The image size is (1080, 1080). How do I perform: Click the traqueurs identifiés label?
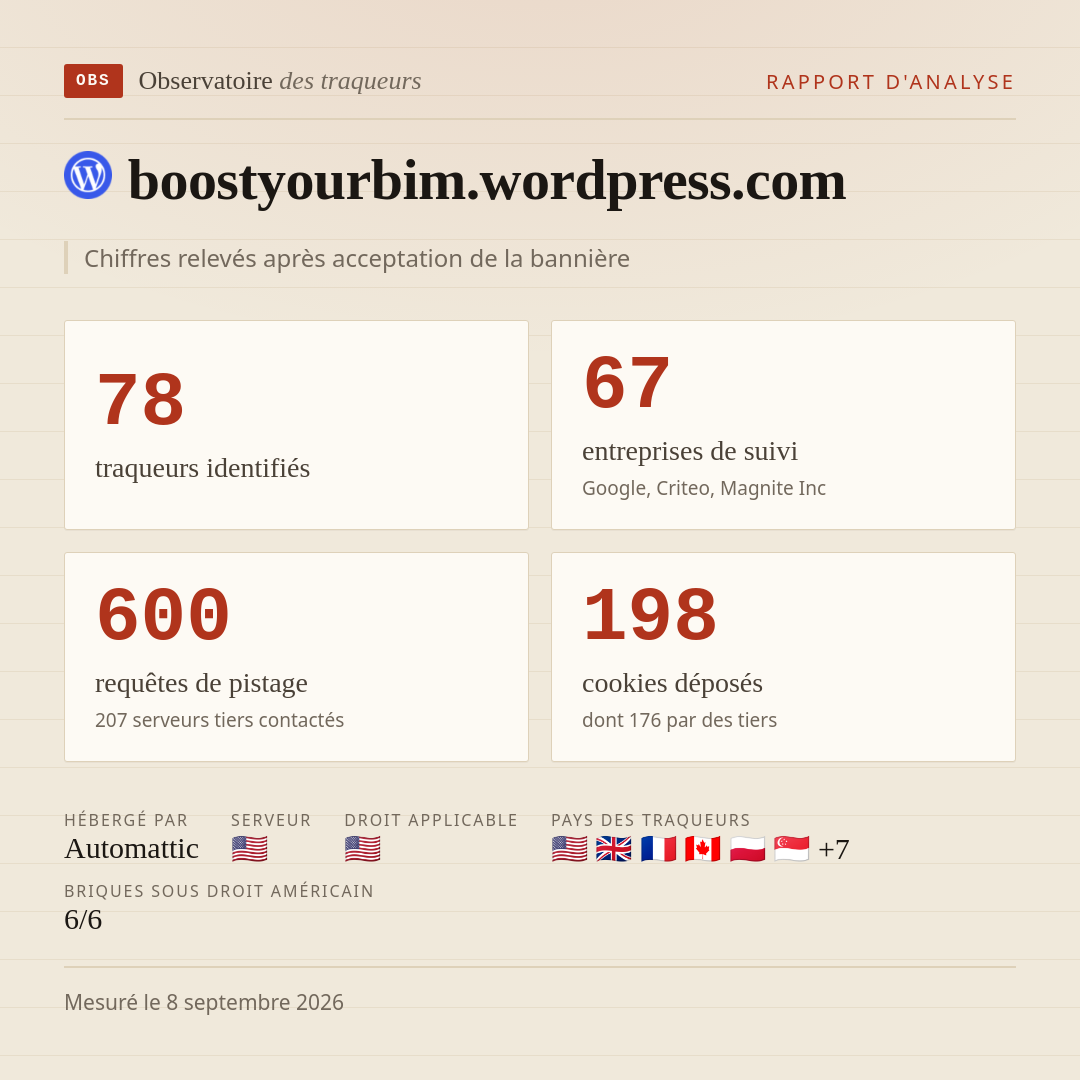[x=202, y=468]
